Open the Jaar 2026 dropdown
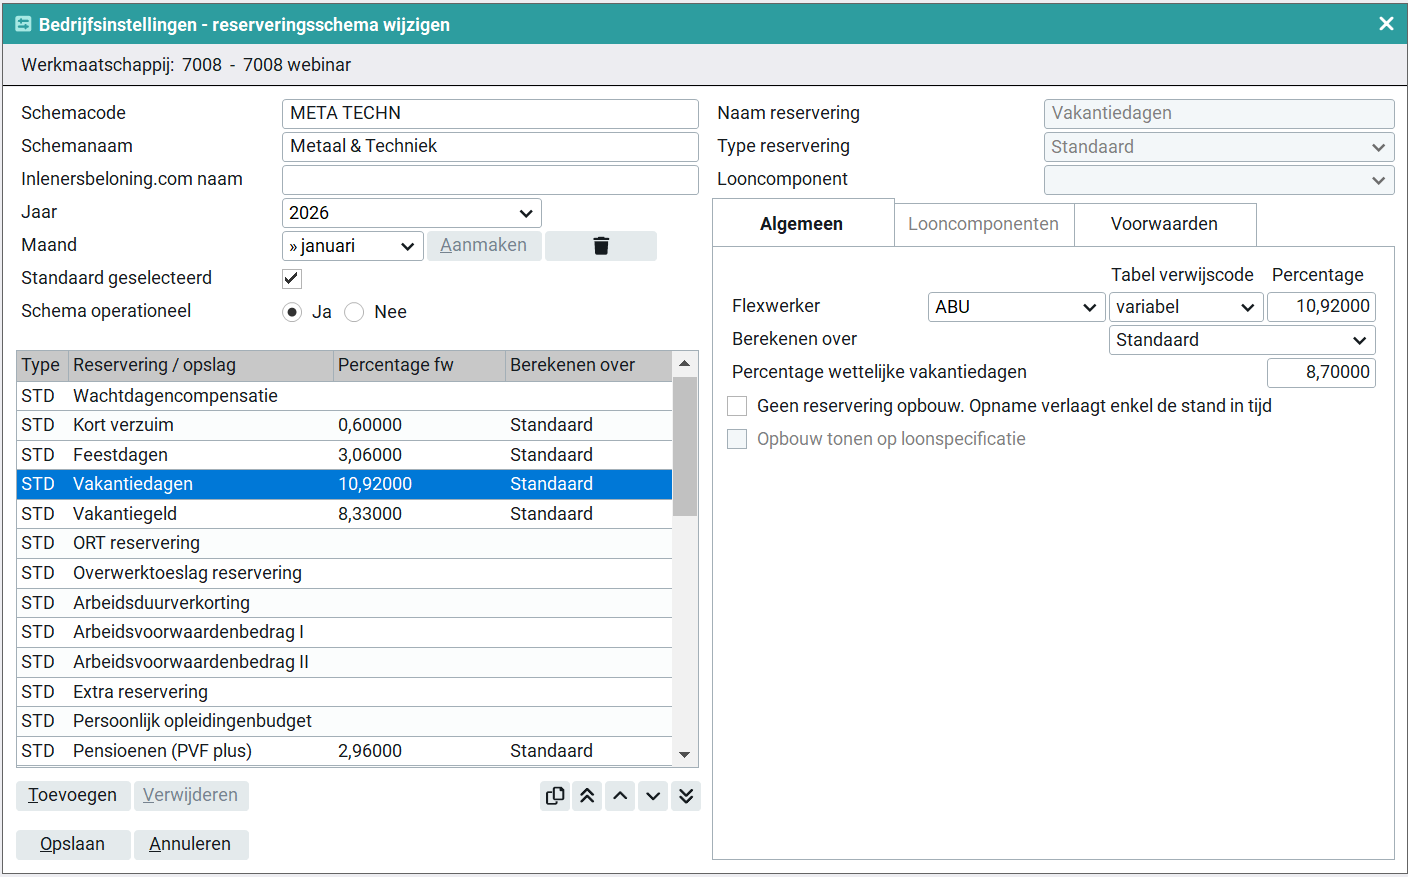Image resolution: width=1408 pixels, height=877 pixels. [x=411, y=213]
